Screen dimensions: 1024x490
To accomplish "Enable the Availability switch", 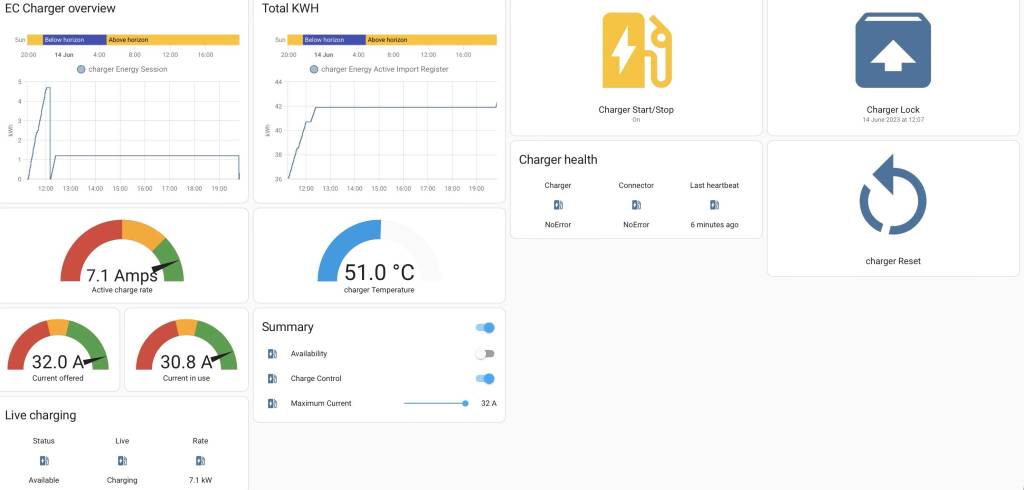I will (x=485, y=354).
